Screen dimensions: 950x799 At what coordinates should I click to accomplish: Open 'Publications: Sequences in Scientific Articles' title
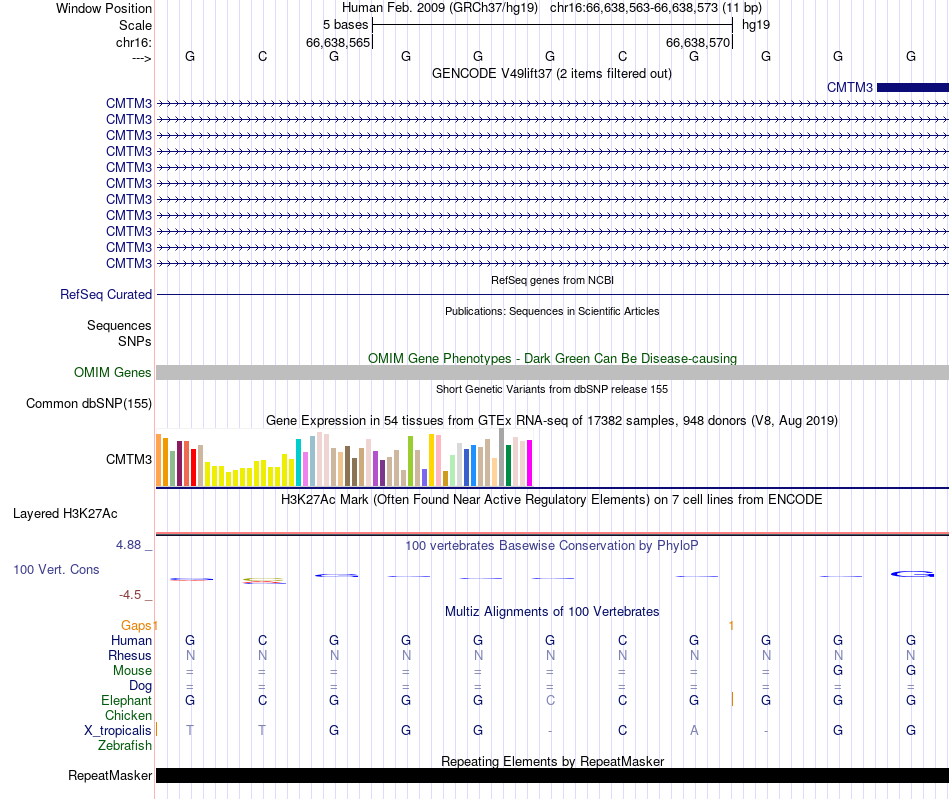(552, 311)
